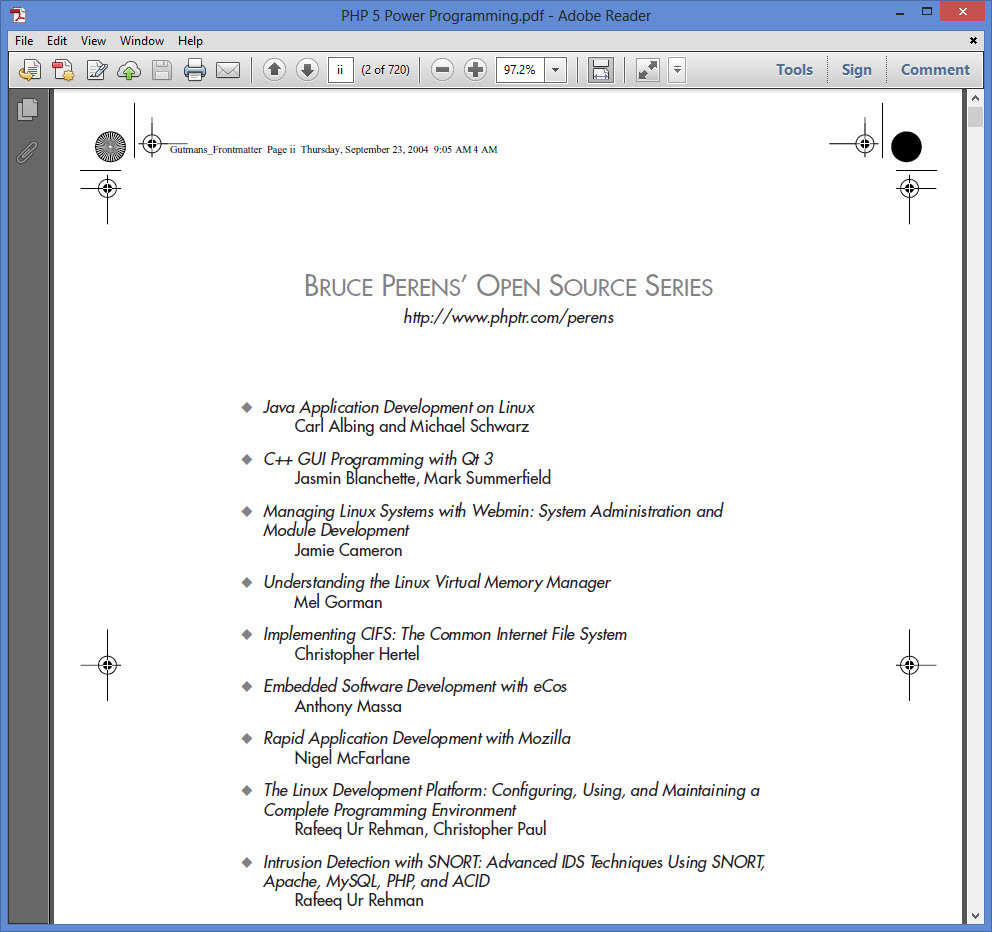The image size is (992, 932).
Task: Open the Sign pane
Action: (x=856, y=70)
